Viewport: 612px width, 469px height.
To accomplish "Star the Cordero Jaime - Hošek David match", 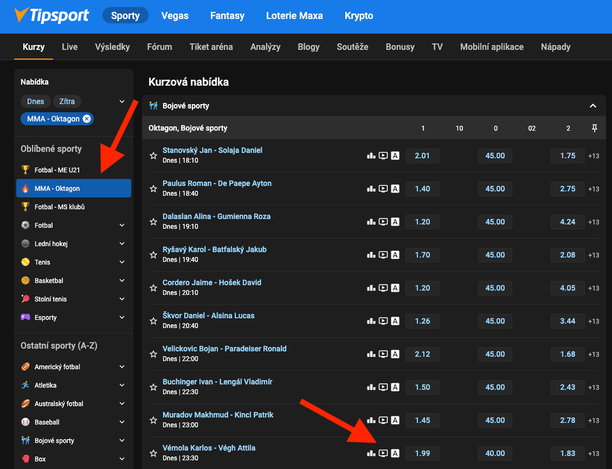I will click(x=153, y=288).
